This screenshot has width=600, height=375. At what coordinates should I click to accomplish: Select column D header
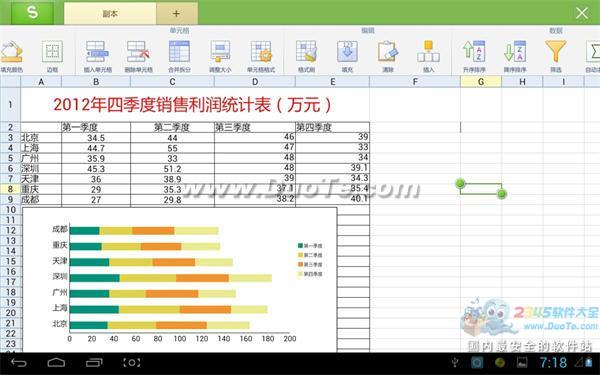point(255,82)
